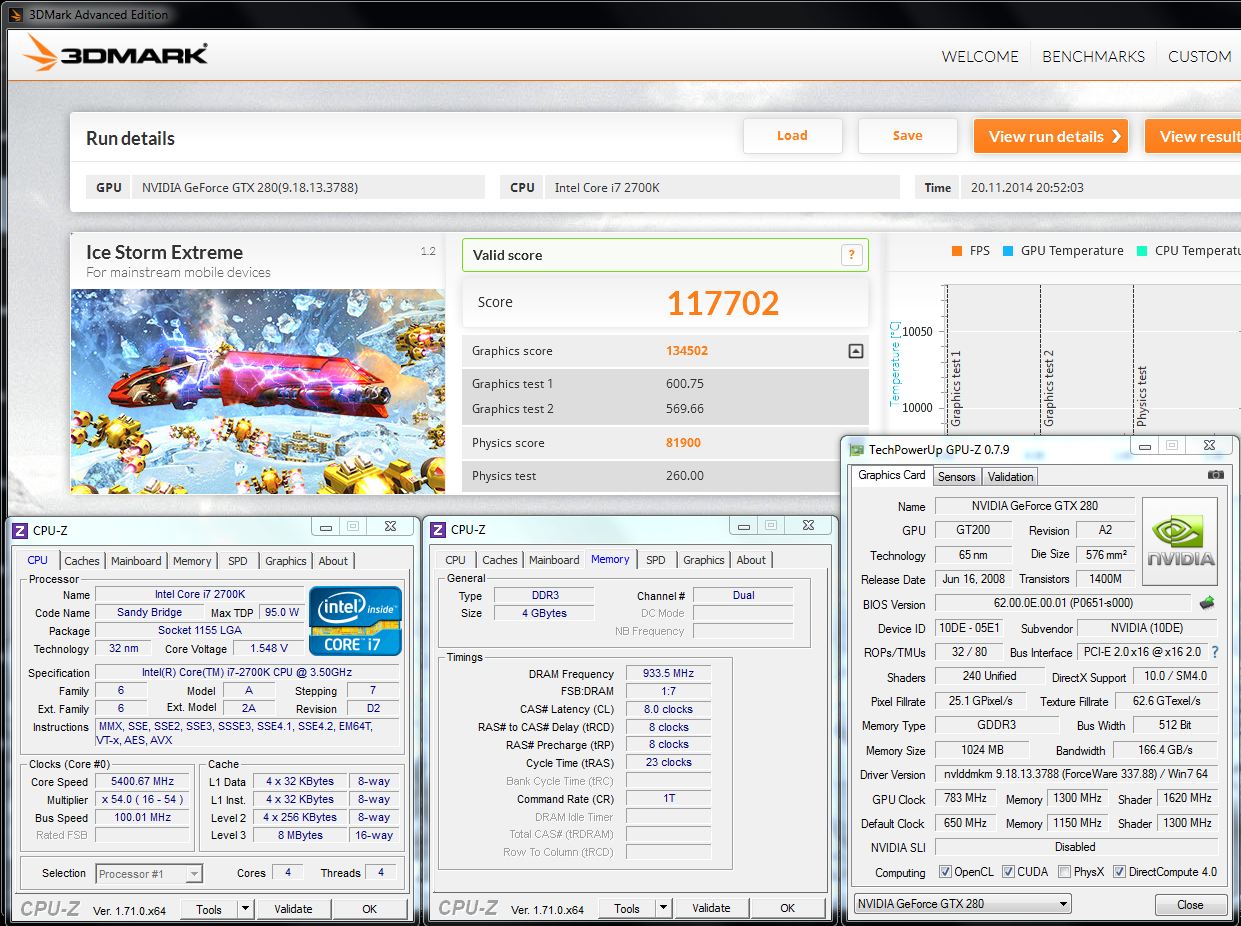Click the Ice Storm Extreme preview image

258,391
